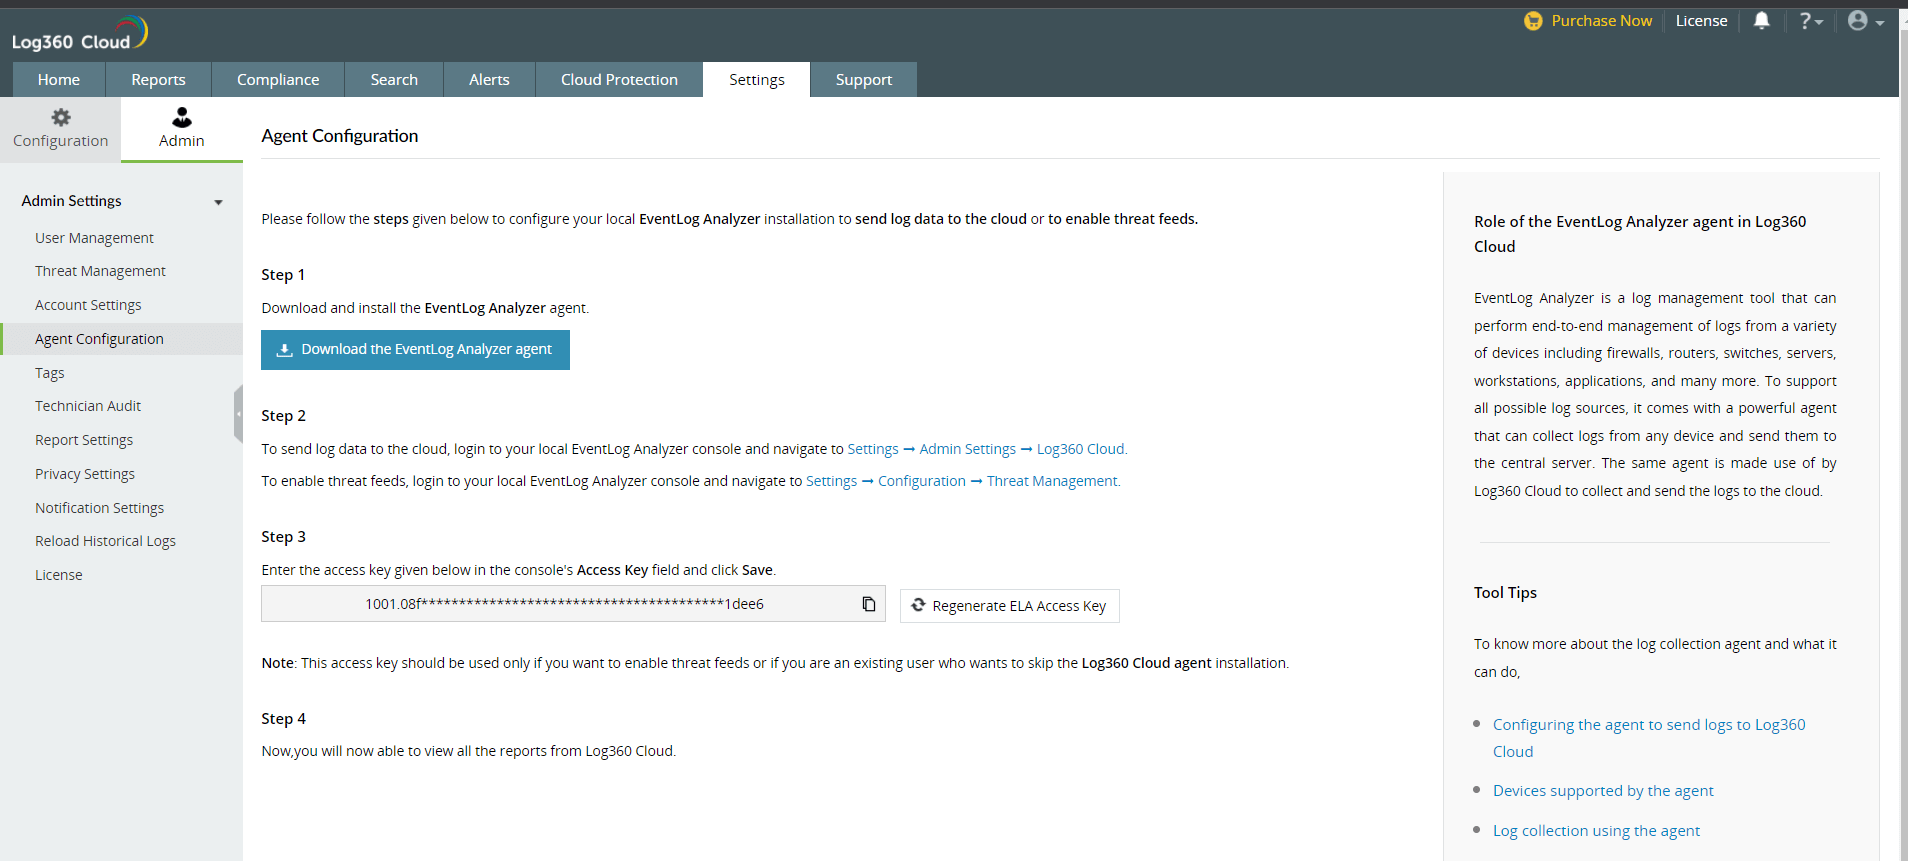Follow the Admin Settings link in Step 2
The image size is (1908, 861).
[x=967, y=449]
